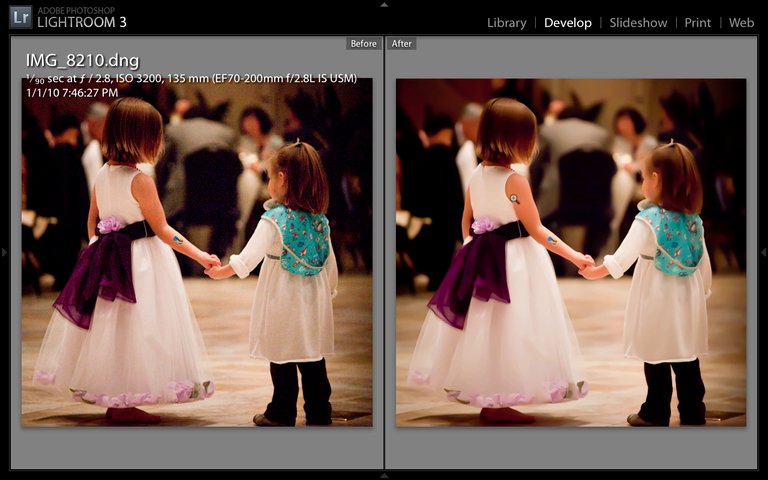The image size is (768, 480).
Task: Expand the left panel with side arrow
Action: [4, 252]
